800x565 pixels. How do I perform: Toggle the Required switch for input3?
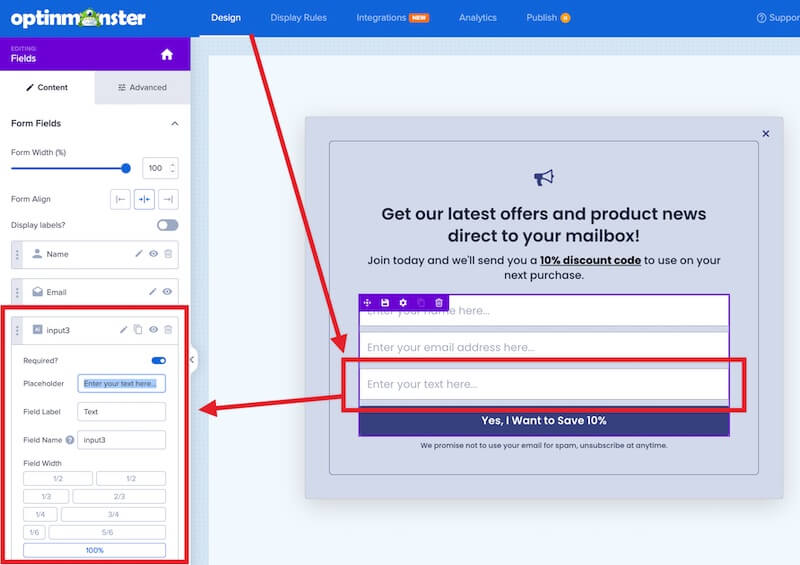click(159, 360)
